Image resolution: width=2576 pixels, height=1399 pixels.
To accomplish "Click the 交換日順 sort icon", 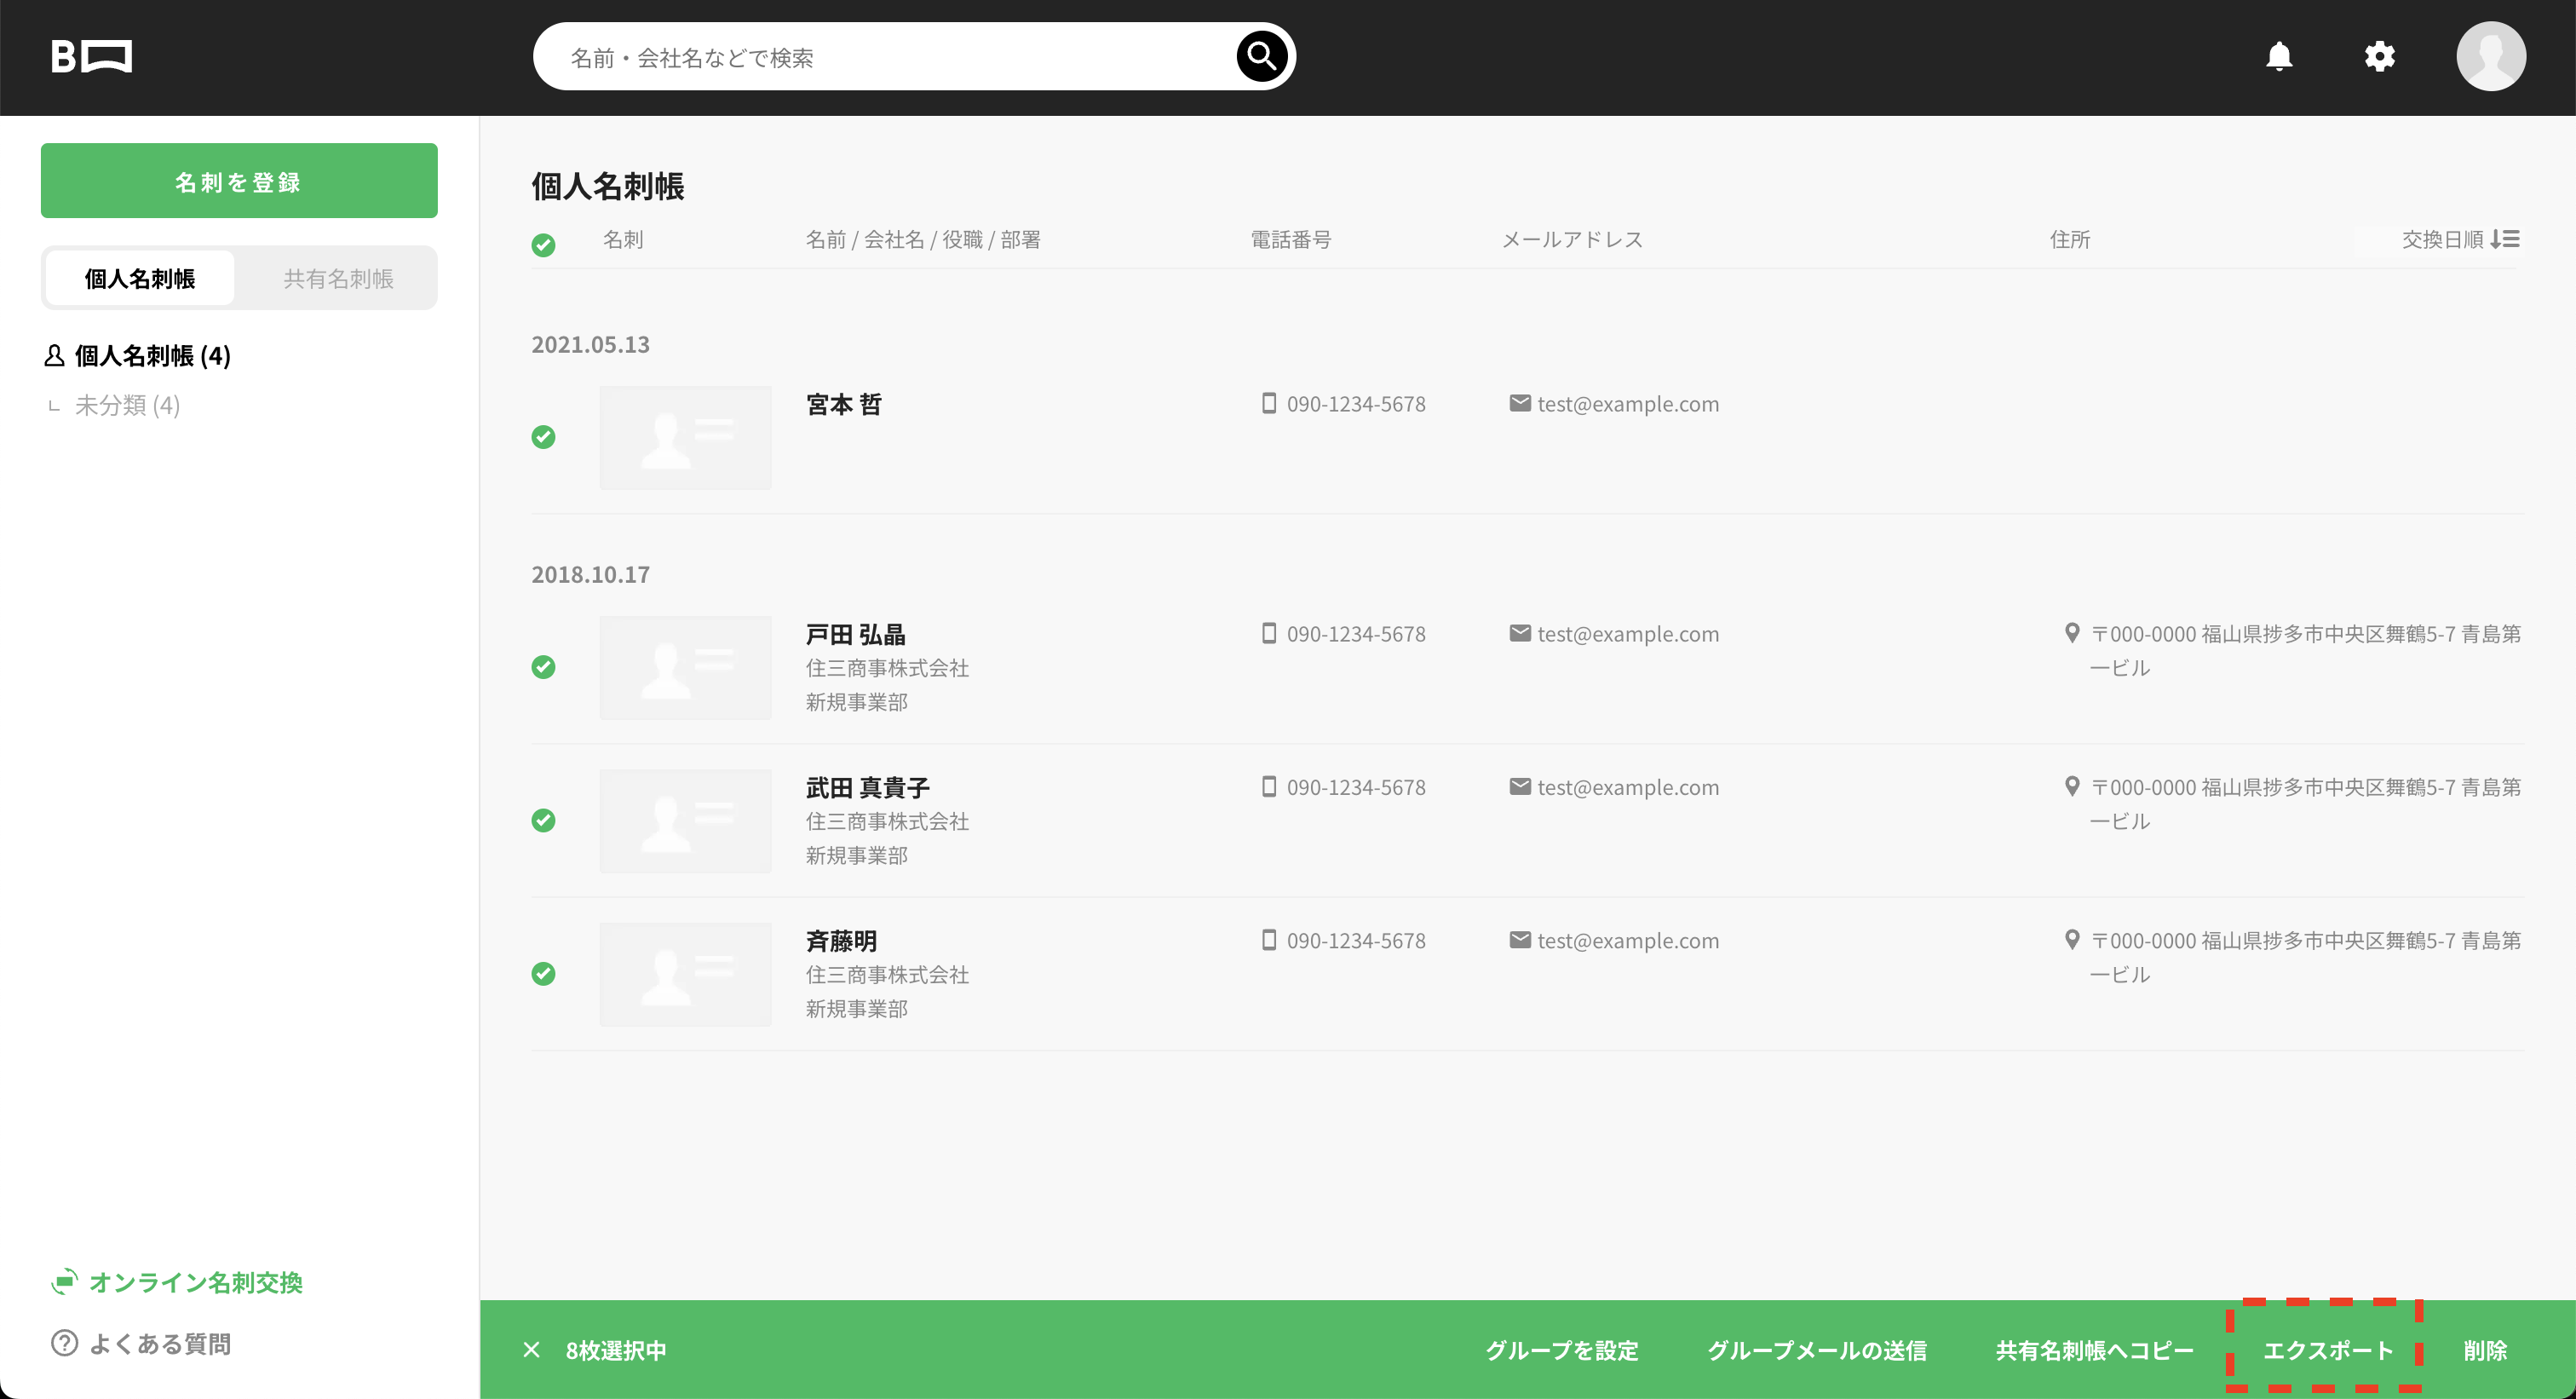I will [2505, 239].
